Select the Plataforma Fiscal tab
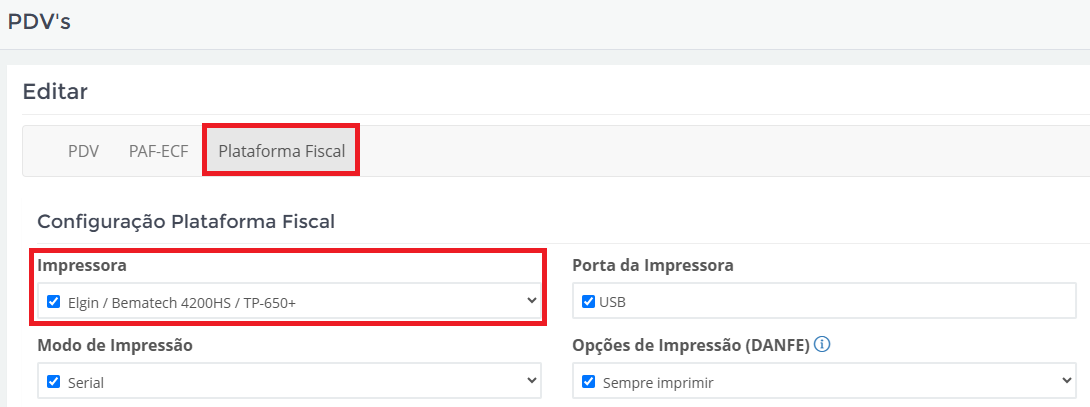The height and width of the screenshot is (407, 1090). (x=282, y=151)
